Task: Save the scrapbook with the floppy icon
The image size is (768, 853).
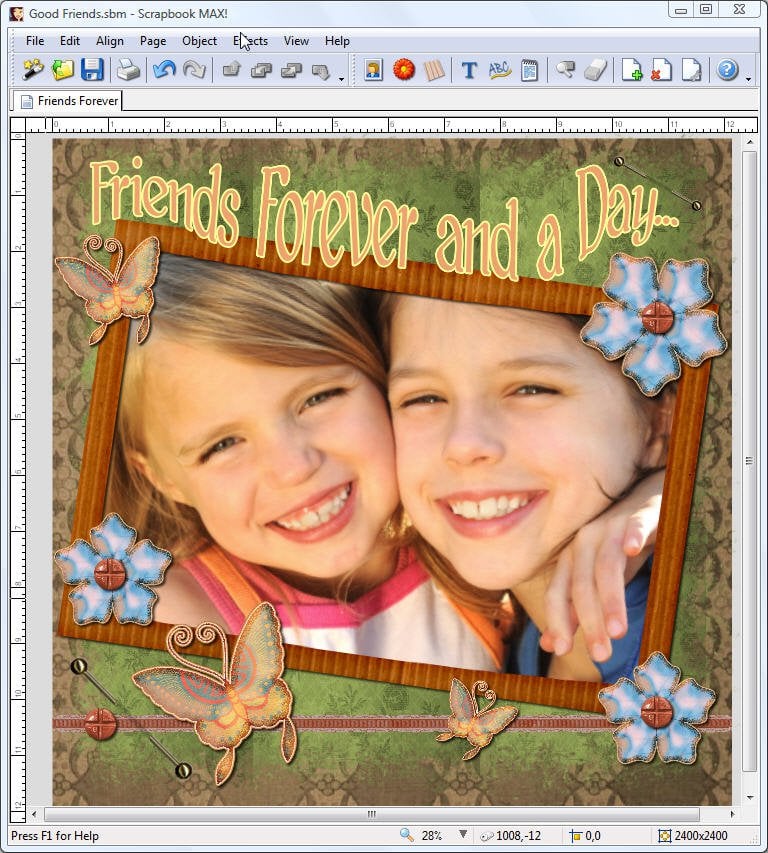Action: click(x=92, y=70)
